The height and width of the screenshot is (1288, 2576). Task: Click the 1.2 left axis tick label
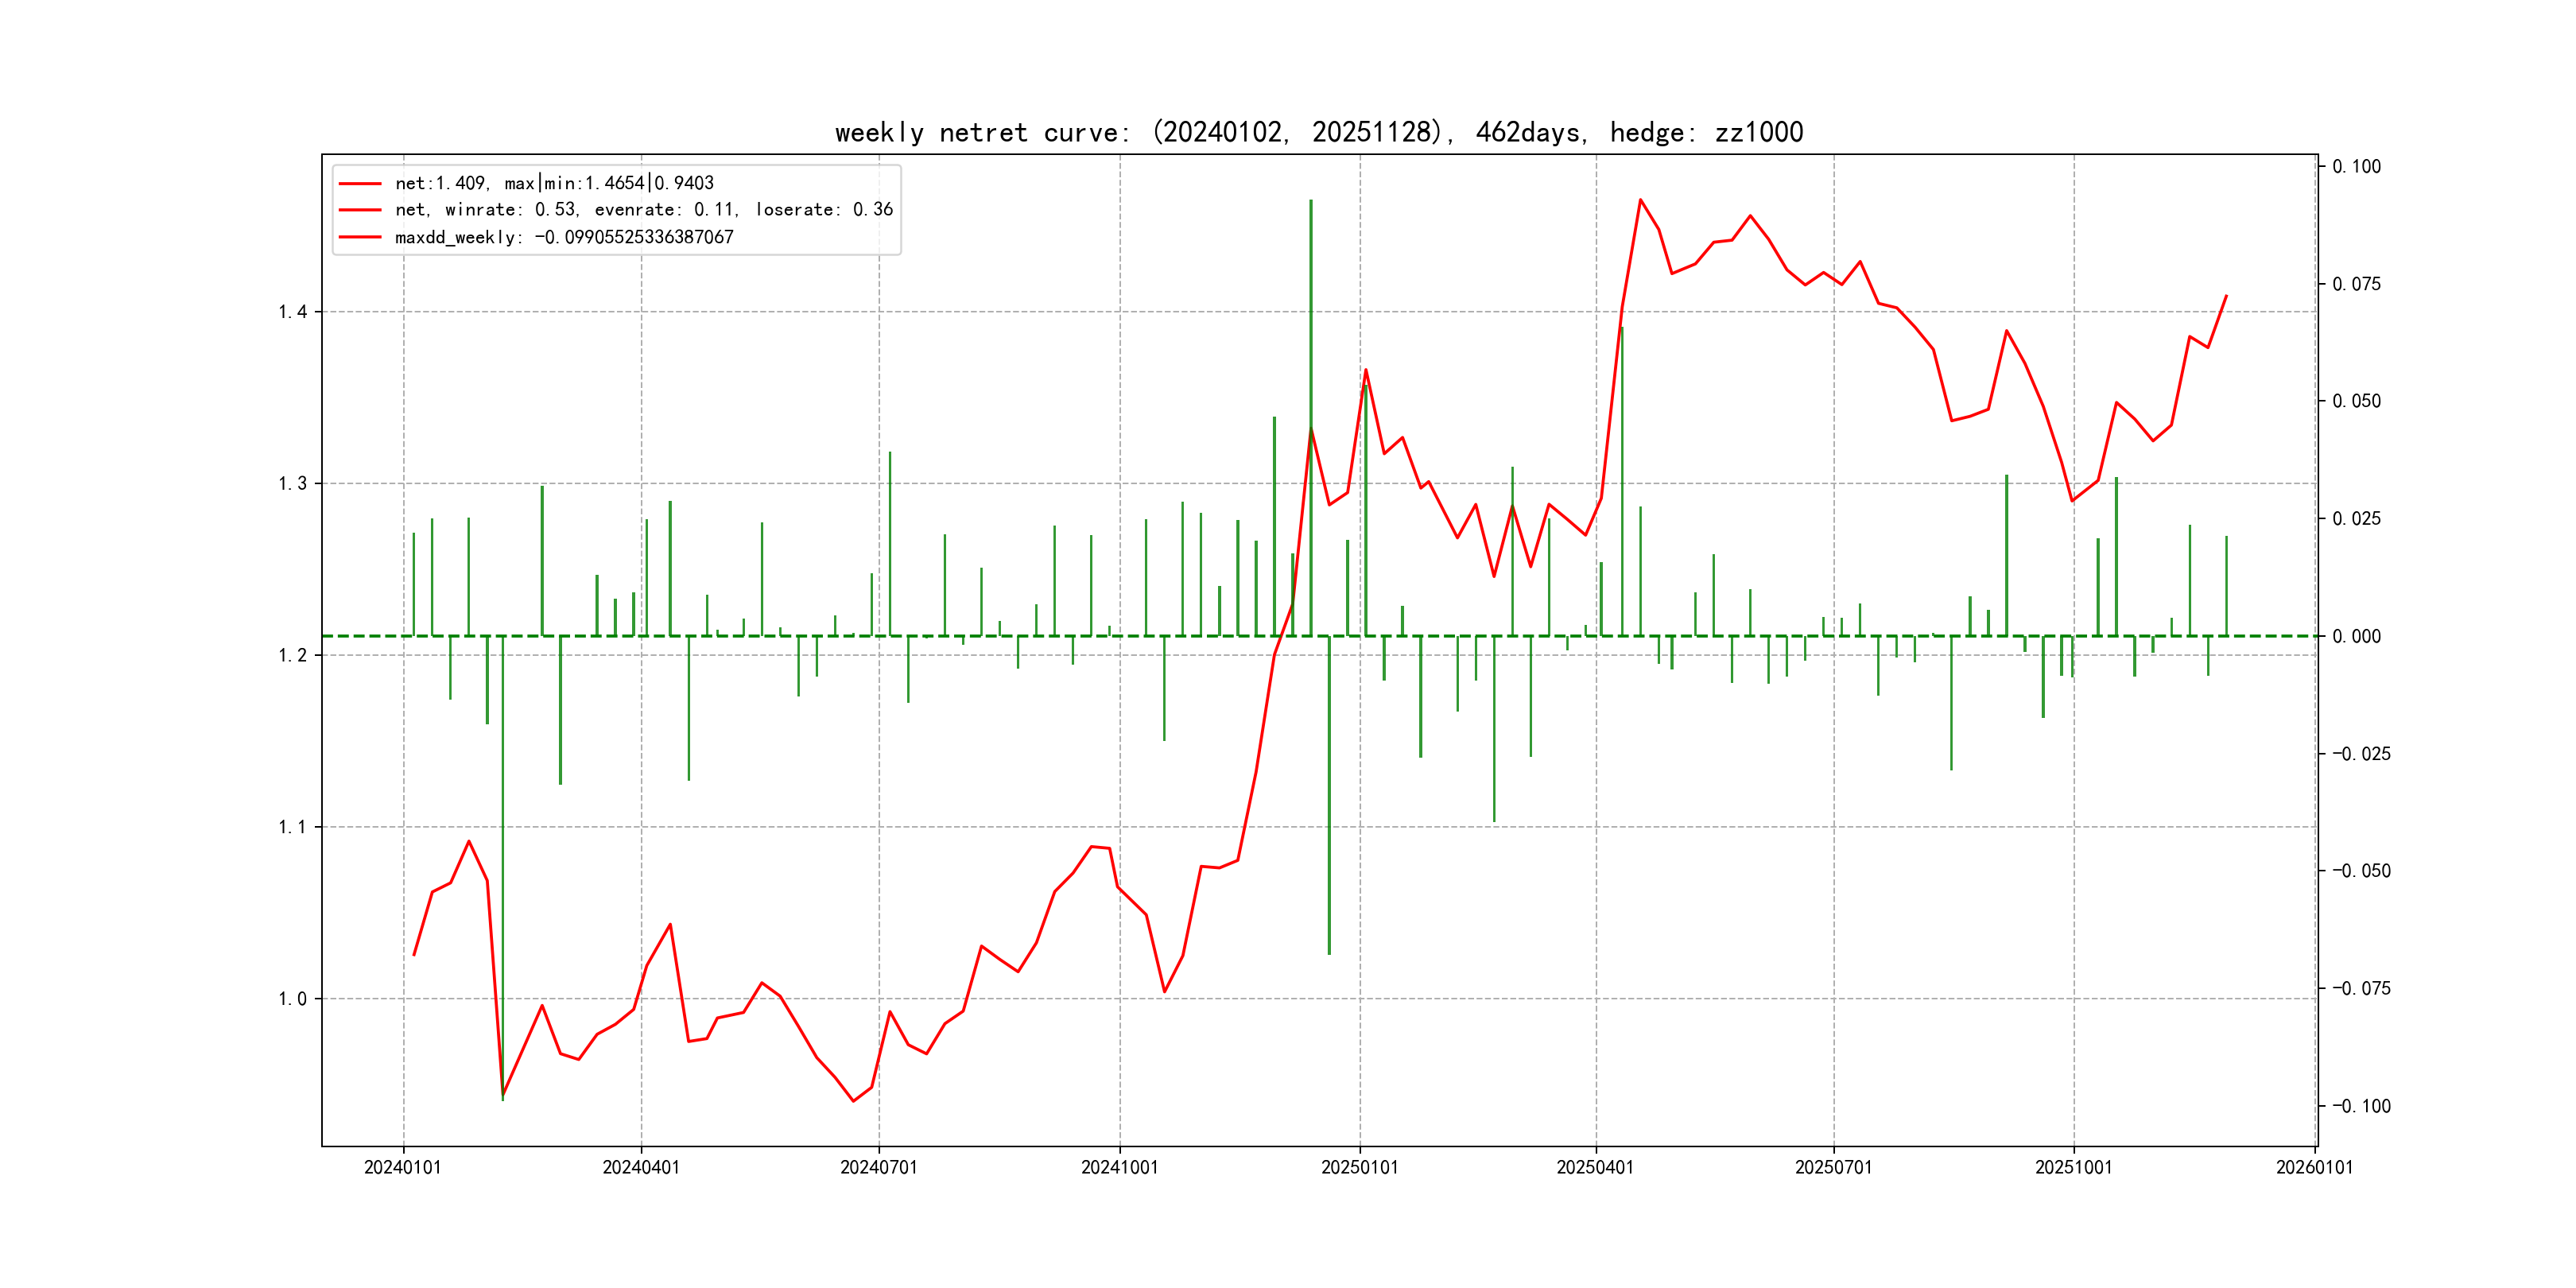pos(292,655)
